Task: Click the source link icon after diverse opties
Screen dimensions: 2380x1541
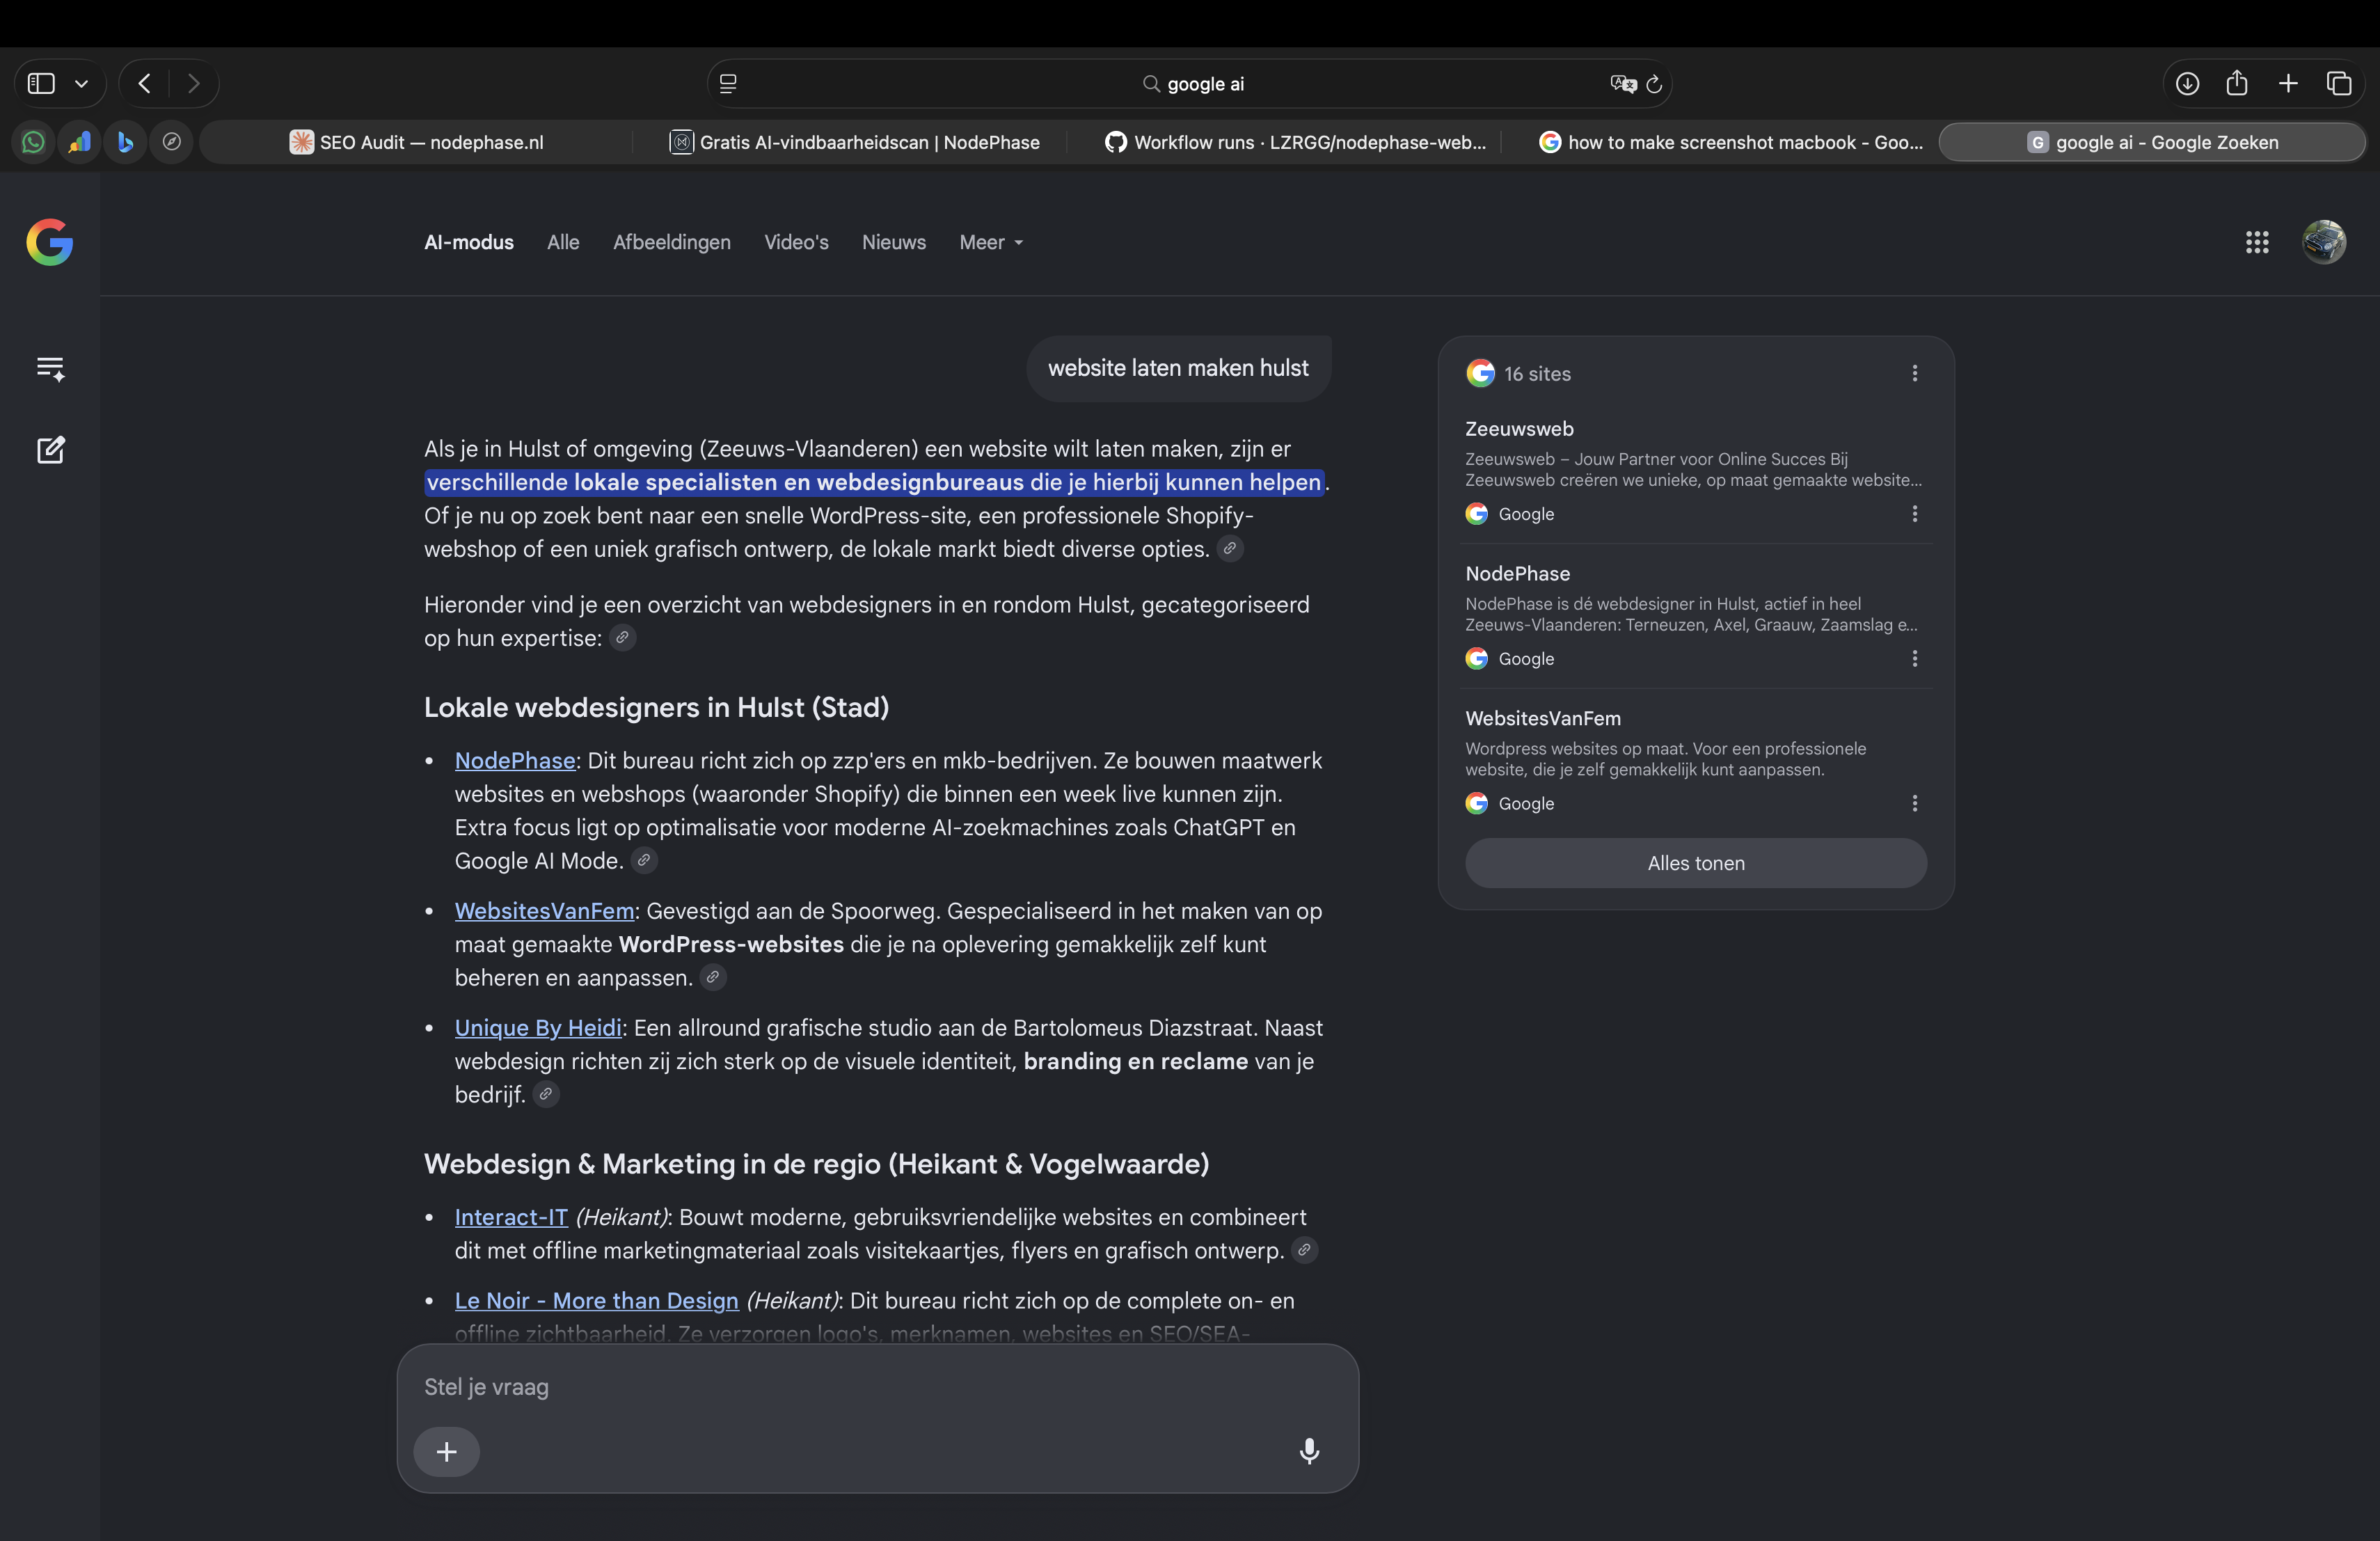Action: tap(1230, 548)
